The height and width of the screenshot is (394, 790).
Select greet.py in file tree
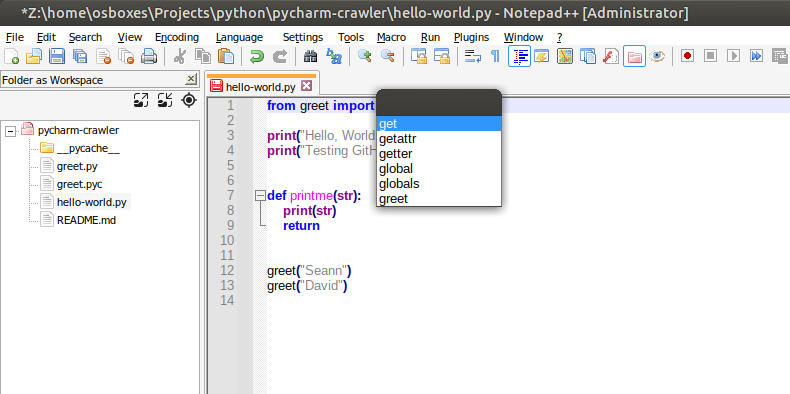(x=77, y=166)
